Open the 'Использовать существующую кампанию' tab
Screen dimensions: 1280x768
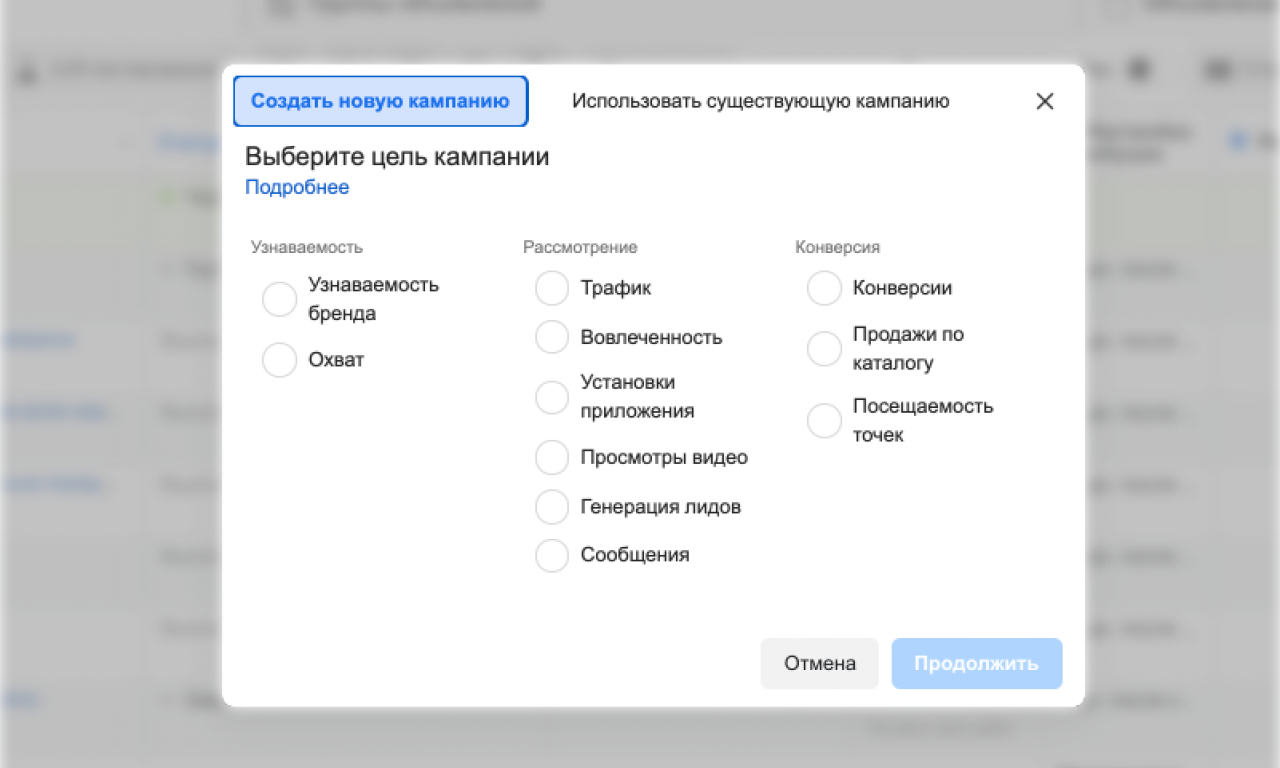pyautogui.click(x=760, y=101)
